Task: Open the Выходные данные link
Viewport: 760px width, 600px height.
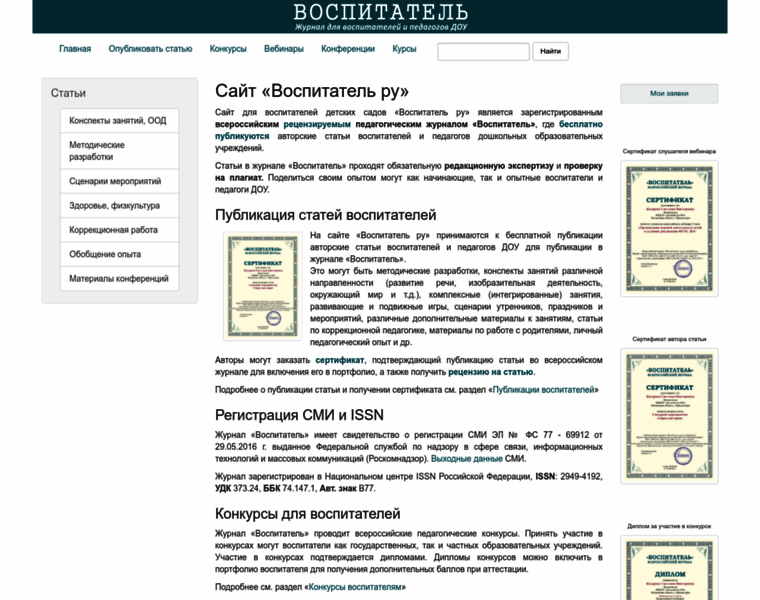Action: click(x=466, y=458)
